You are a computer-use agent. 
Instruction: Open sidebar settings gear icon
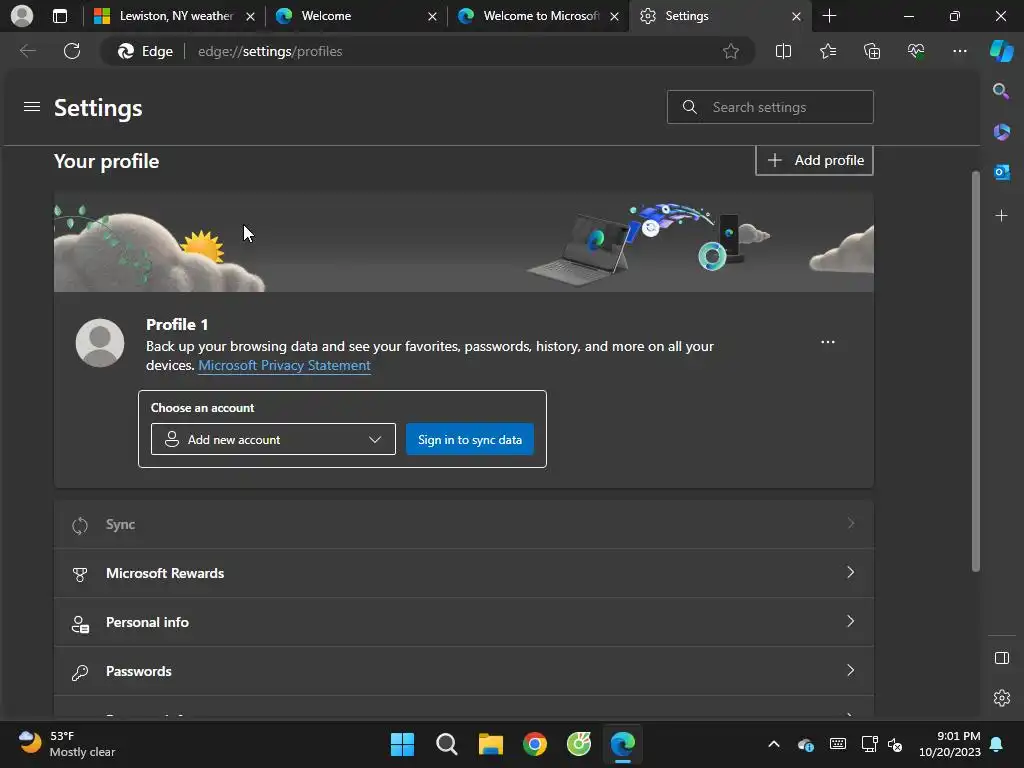tap(1001, 697)
